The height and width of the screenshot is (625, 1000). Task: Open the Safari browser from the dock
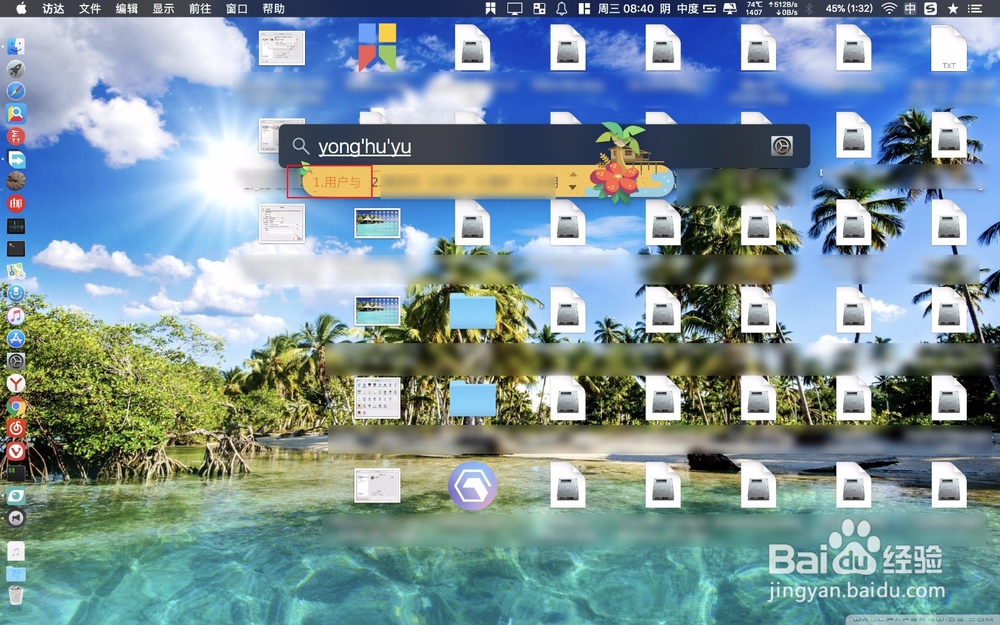pyautogui.click(x=16, y=90)
